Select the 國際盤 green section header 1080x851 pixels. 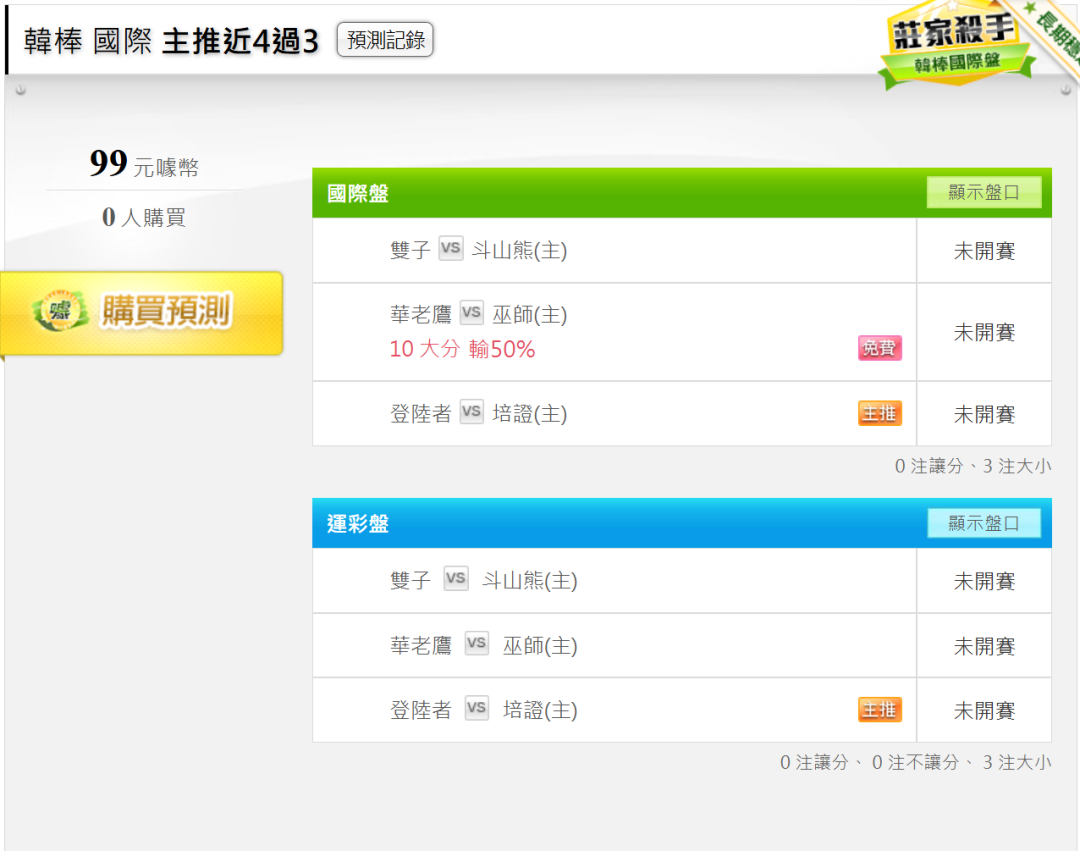[x=682, y=193]
